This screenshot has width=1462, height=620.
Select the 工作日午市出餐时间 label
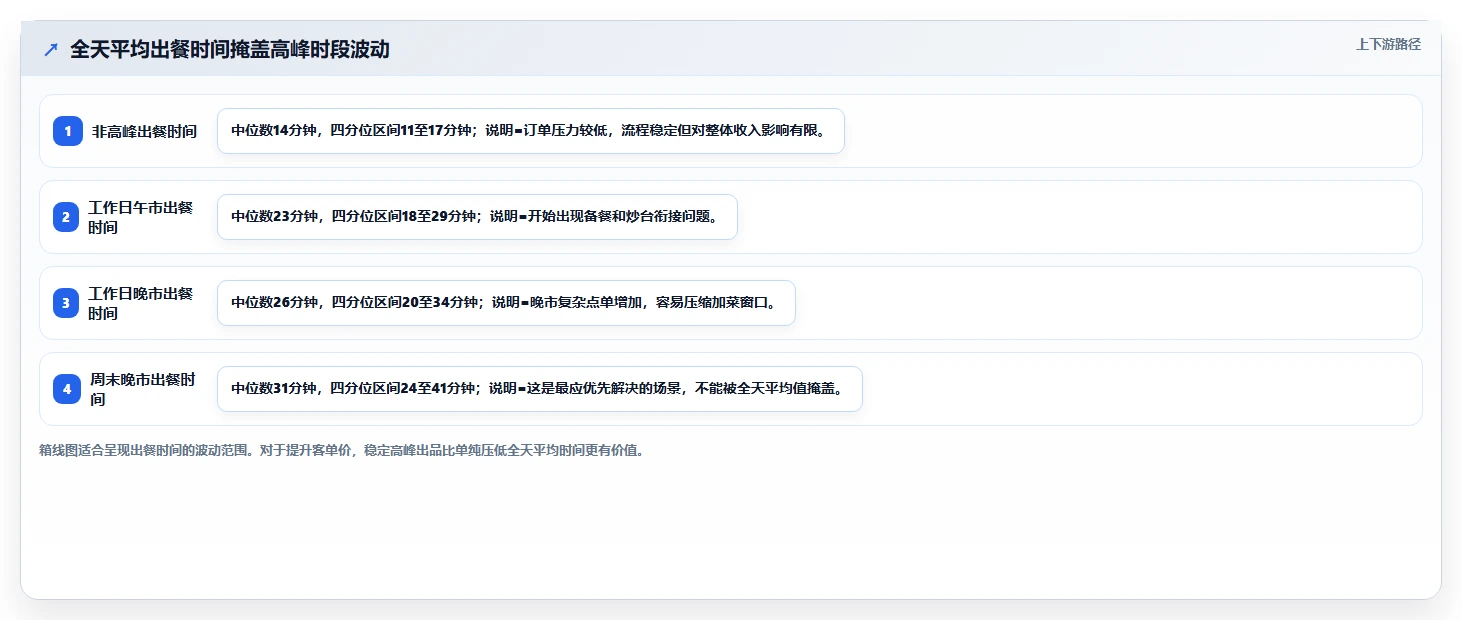(x=141, y=217)
